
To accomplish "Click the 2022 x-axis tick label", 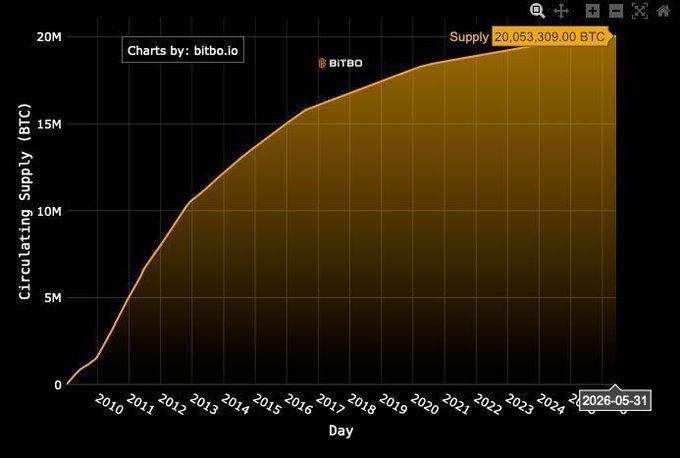I will 488,404.
